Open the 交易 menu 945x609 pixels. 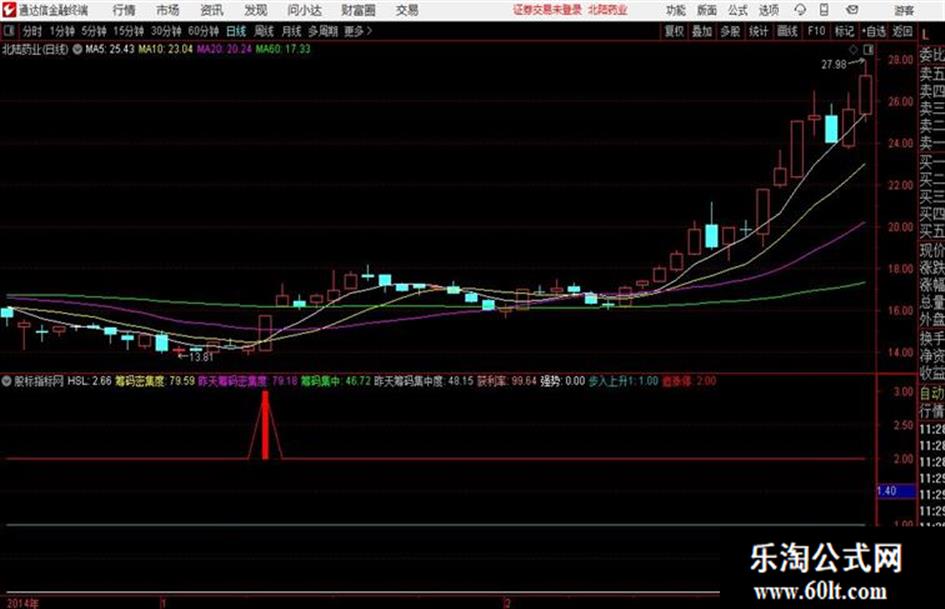(x=407, y=10)
